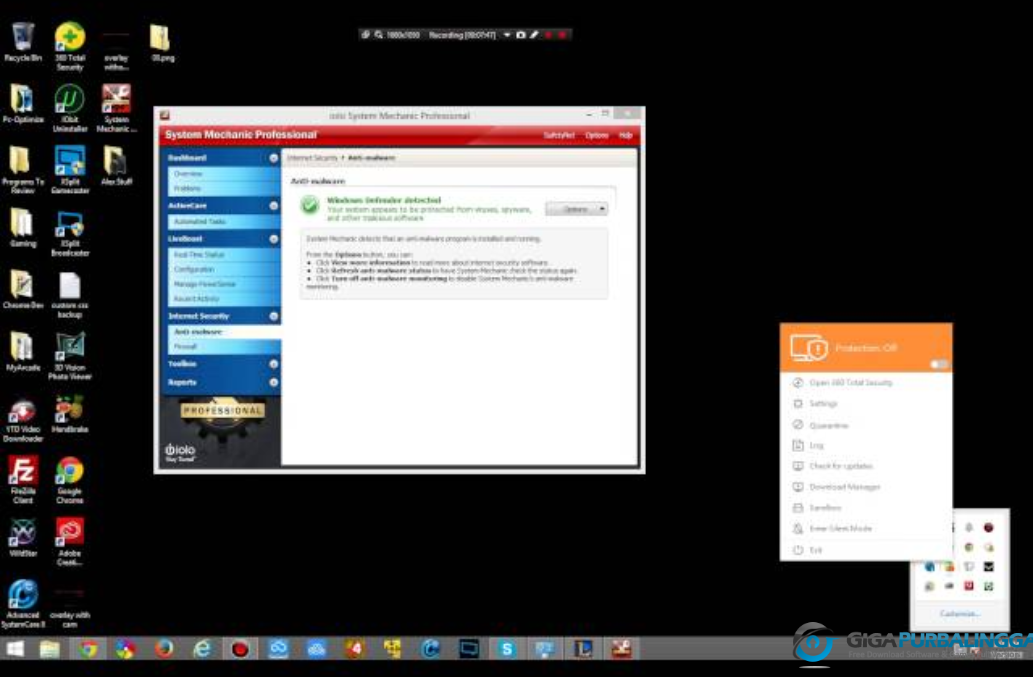
Task: Select the Handbrake desktop icon
Action: pyautogui.click(x=70, y=414)
